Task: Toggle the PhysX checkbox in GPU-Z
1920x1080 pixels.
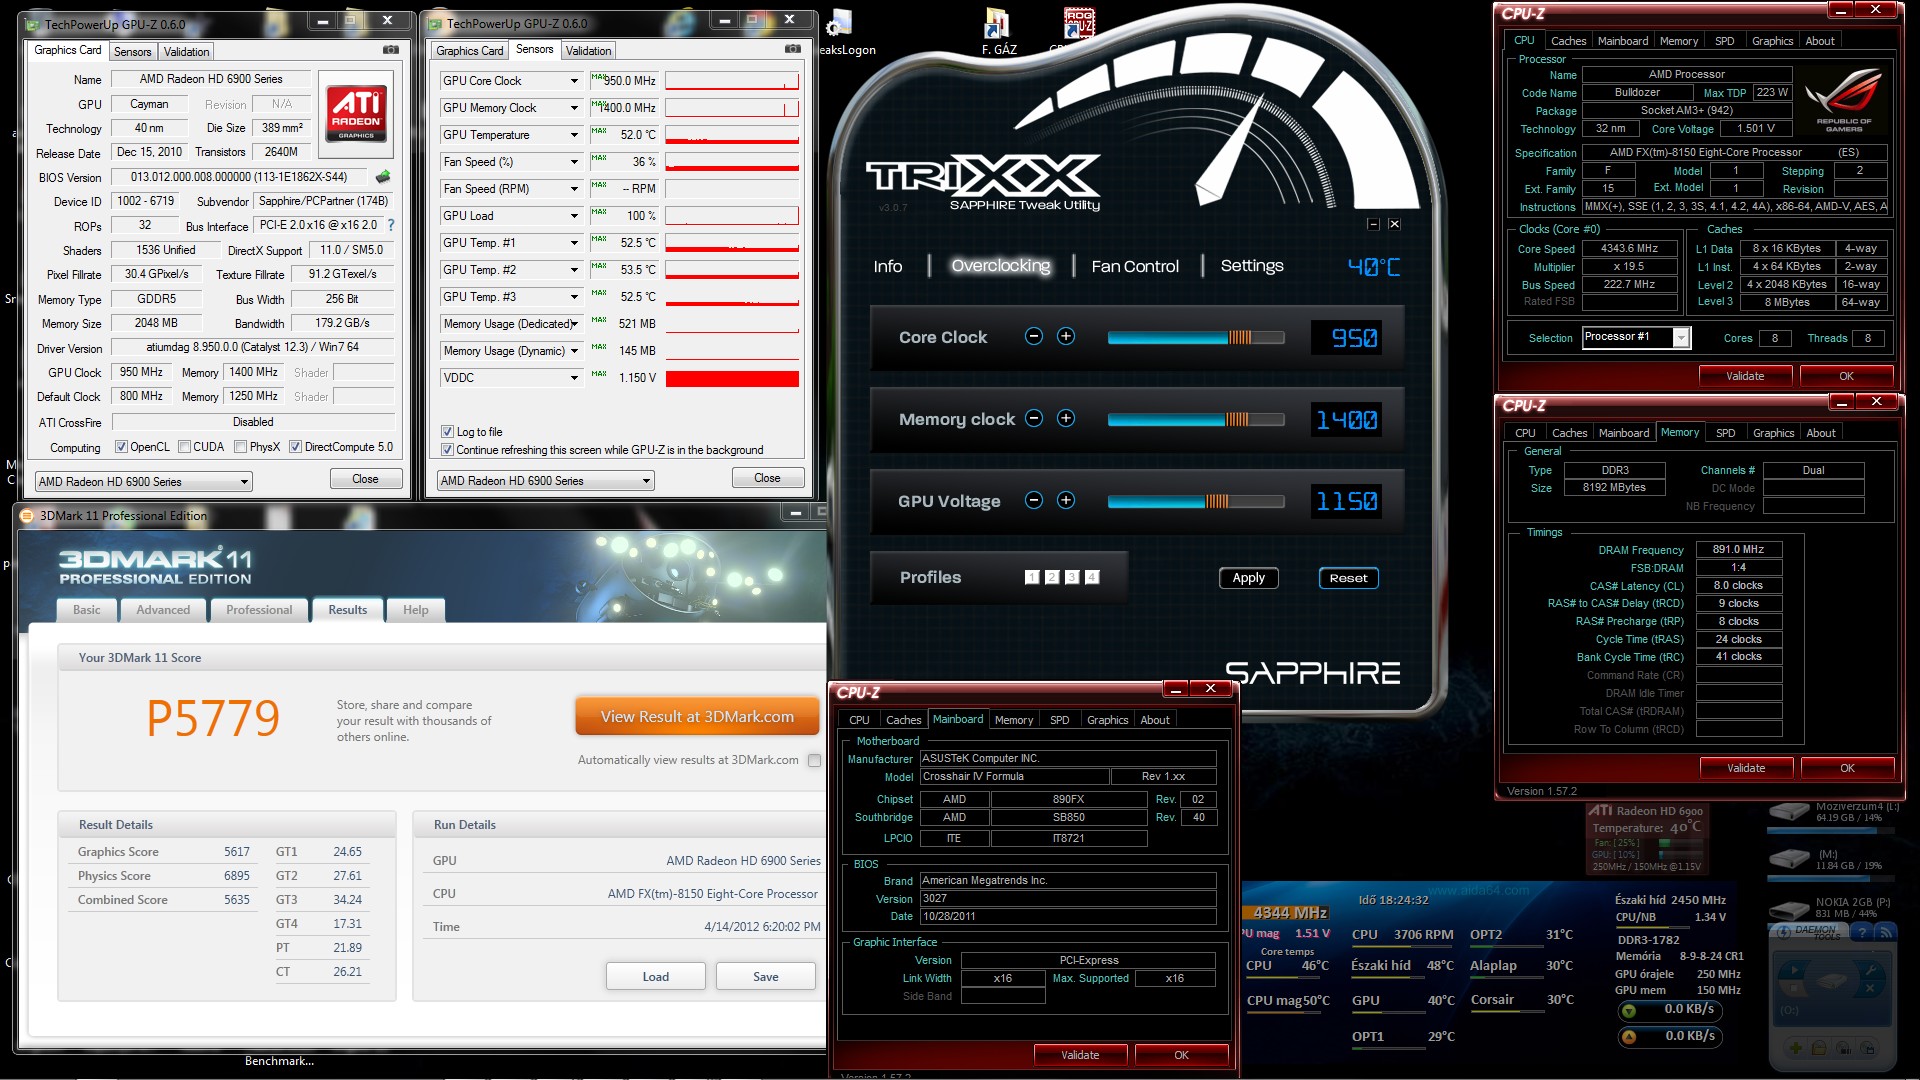Action: (240, 447)
